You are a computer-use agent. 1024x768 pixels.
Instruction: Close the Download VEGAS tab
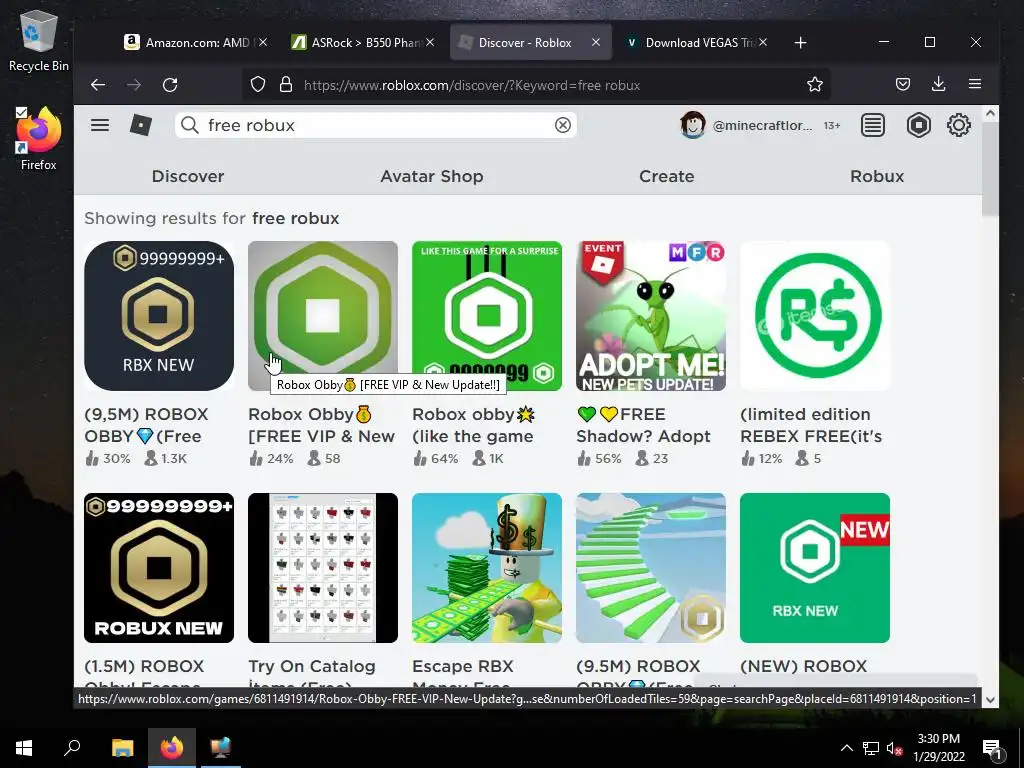pyautogui.click(x=763, y=42)
